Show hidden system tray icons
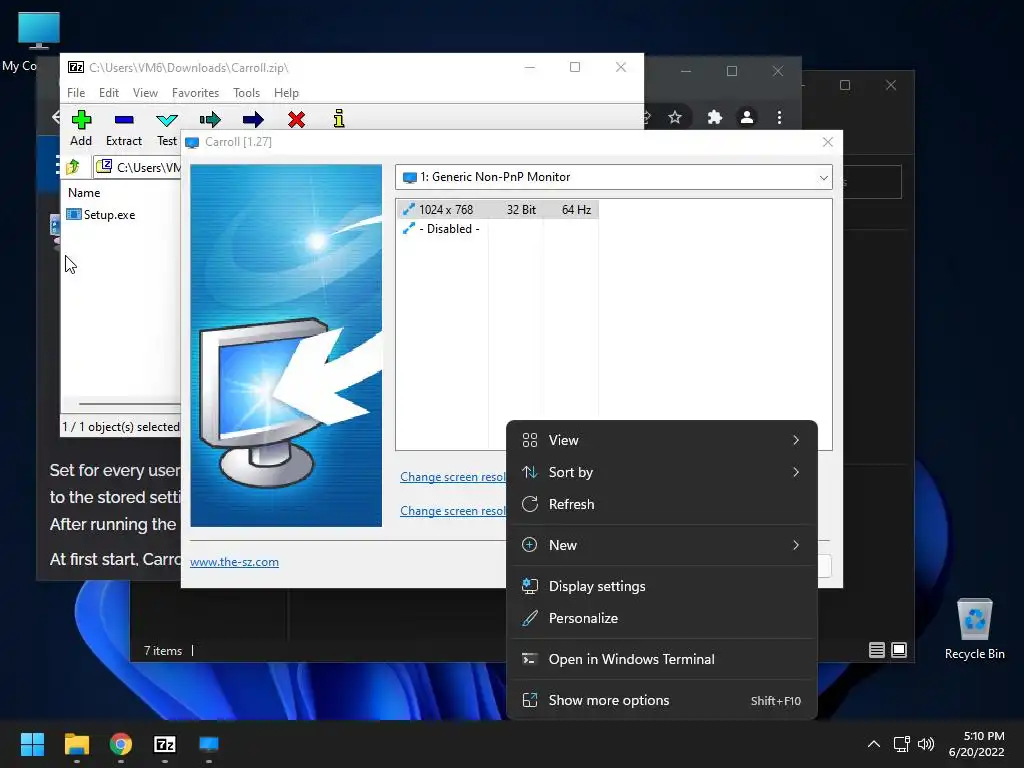Image resolution: width=1024 pixels, height=768 pixels. pos(873,744)
